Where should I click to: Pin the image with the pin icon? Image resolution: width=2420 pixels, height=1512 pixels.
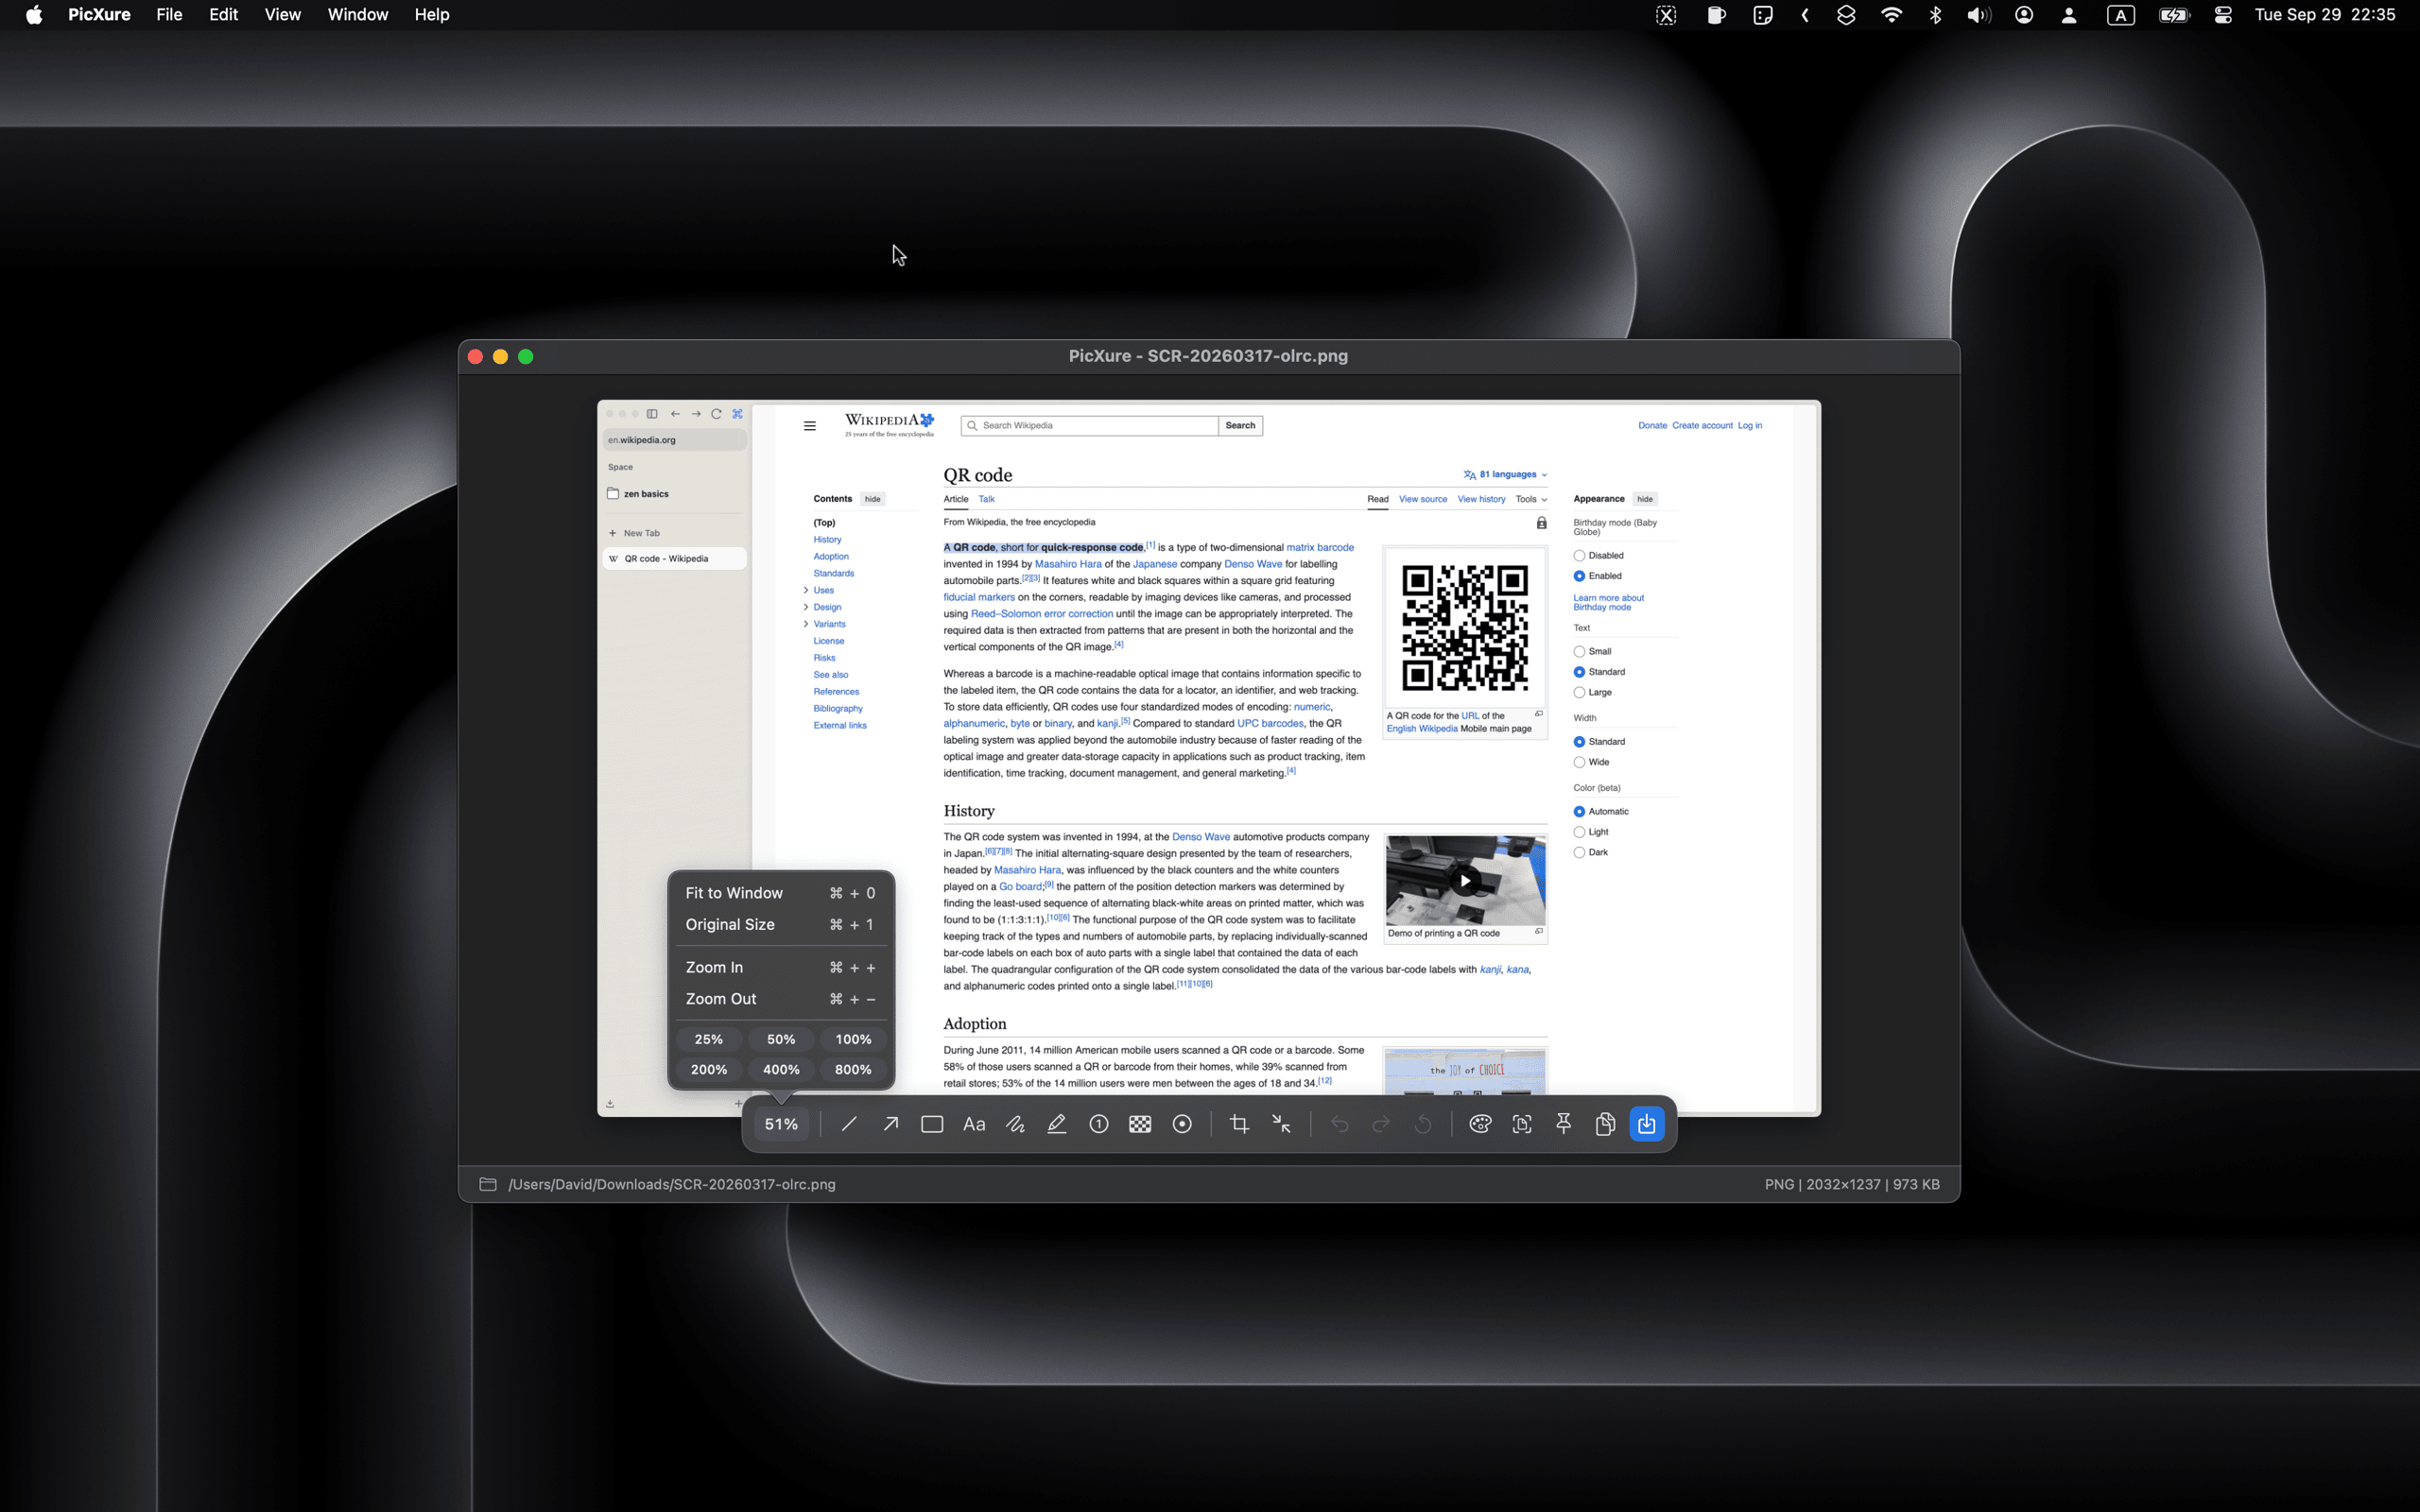point(1564,1124)
